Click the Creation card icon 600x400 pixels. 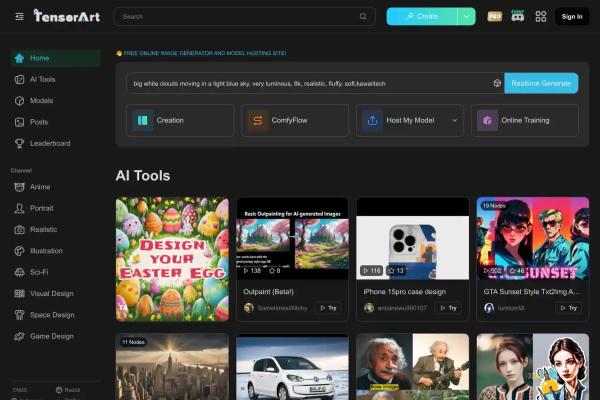pyautogui.click(x=142, y=120)
